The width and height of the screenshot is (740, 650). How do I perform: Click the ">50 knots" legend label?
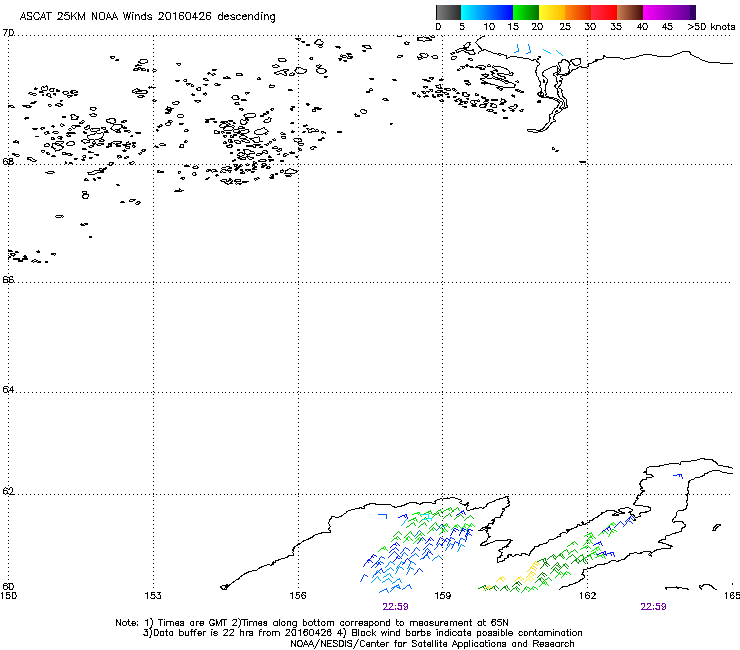click(711, 27)
